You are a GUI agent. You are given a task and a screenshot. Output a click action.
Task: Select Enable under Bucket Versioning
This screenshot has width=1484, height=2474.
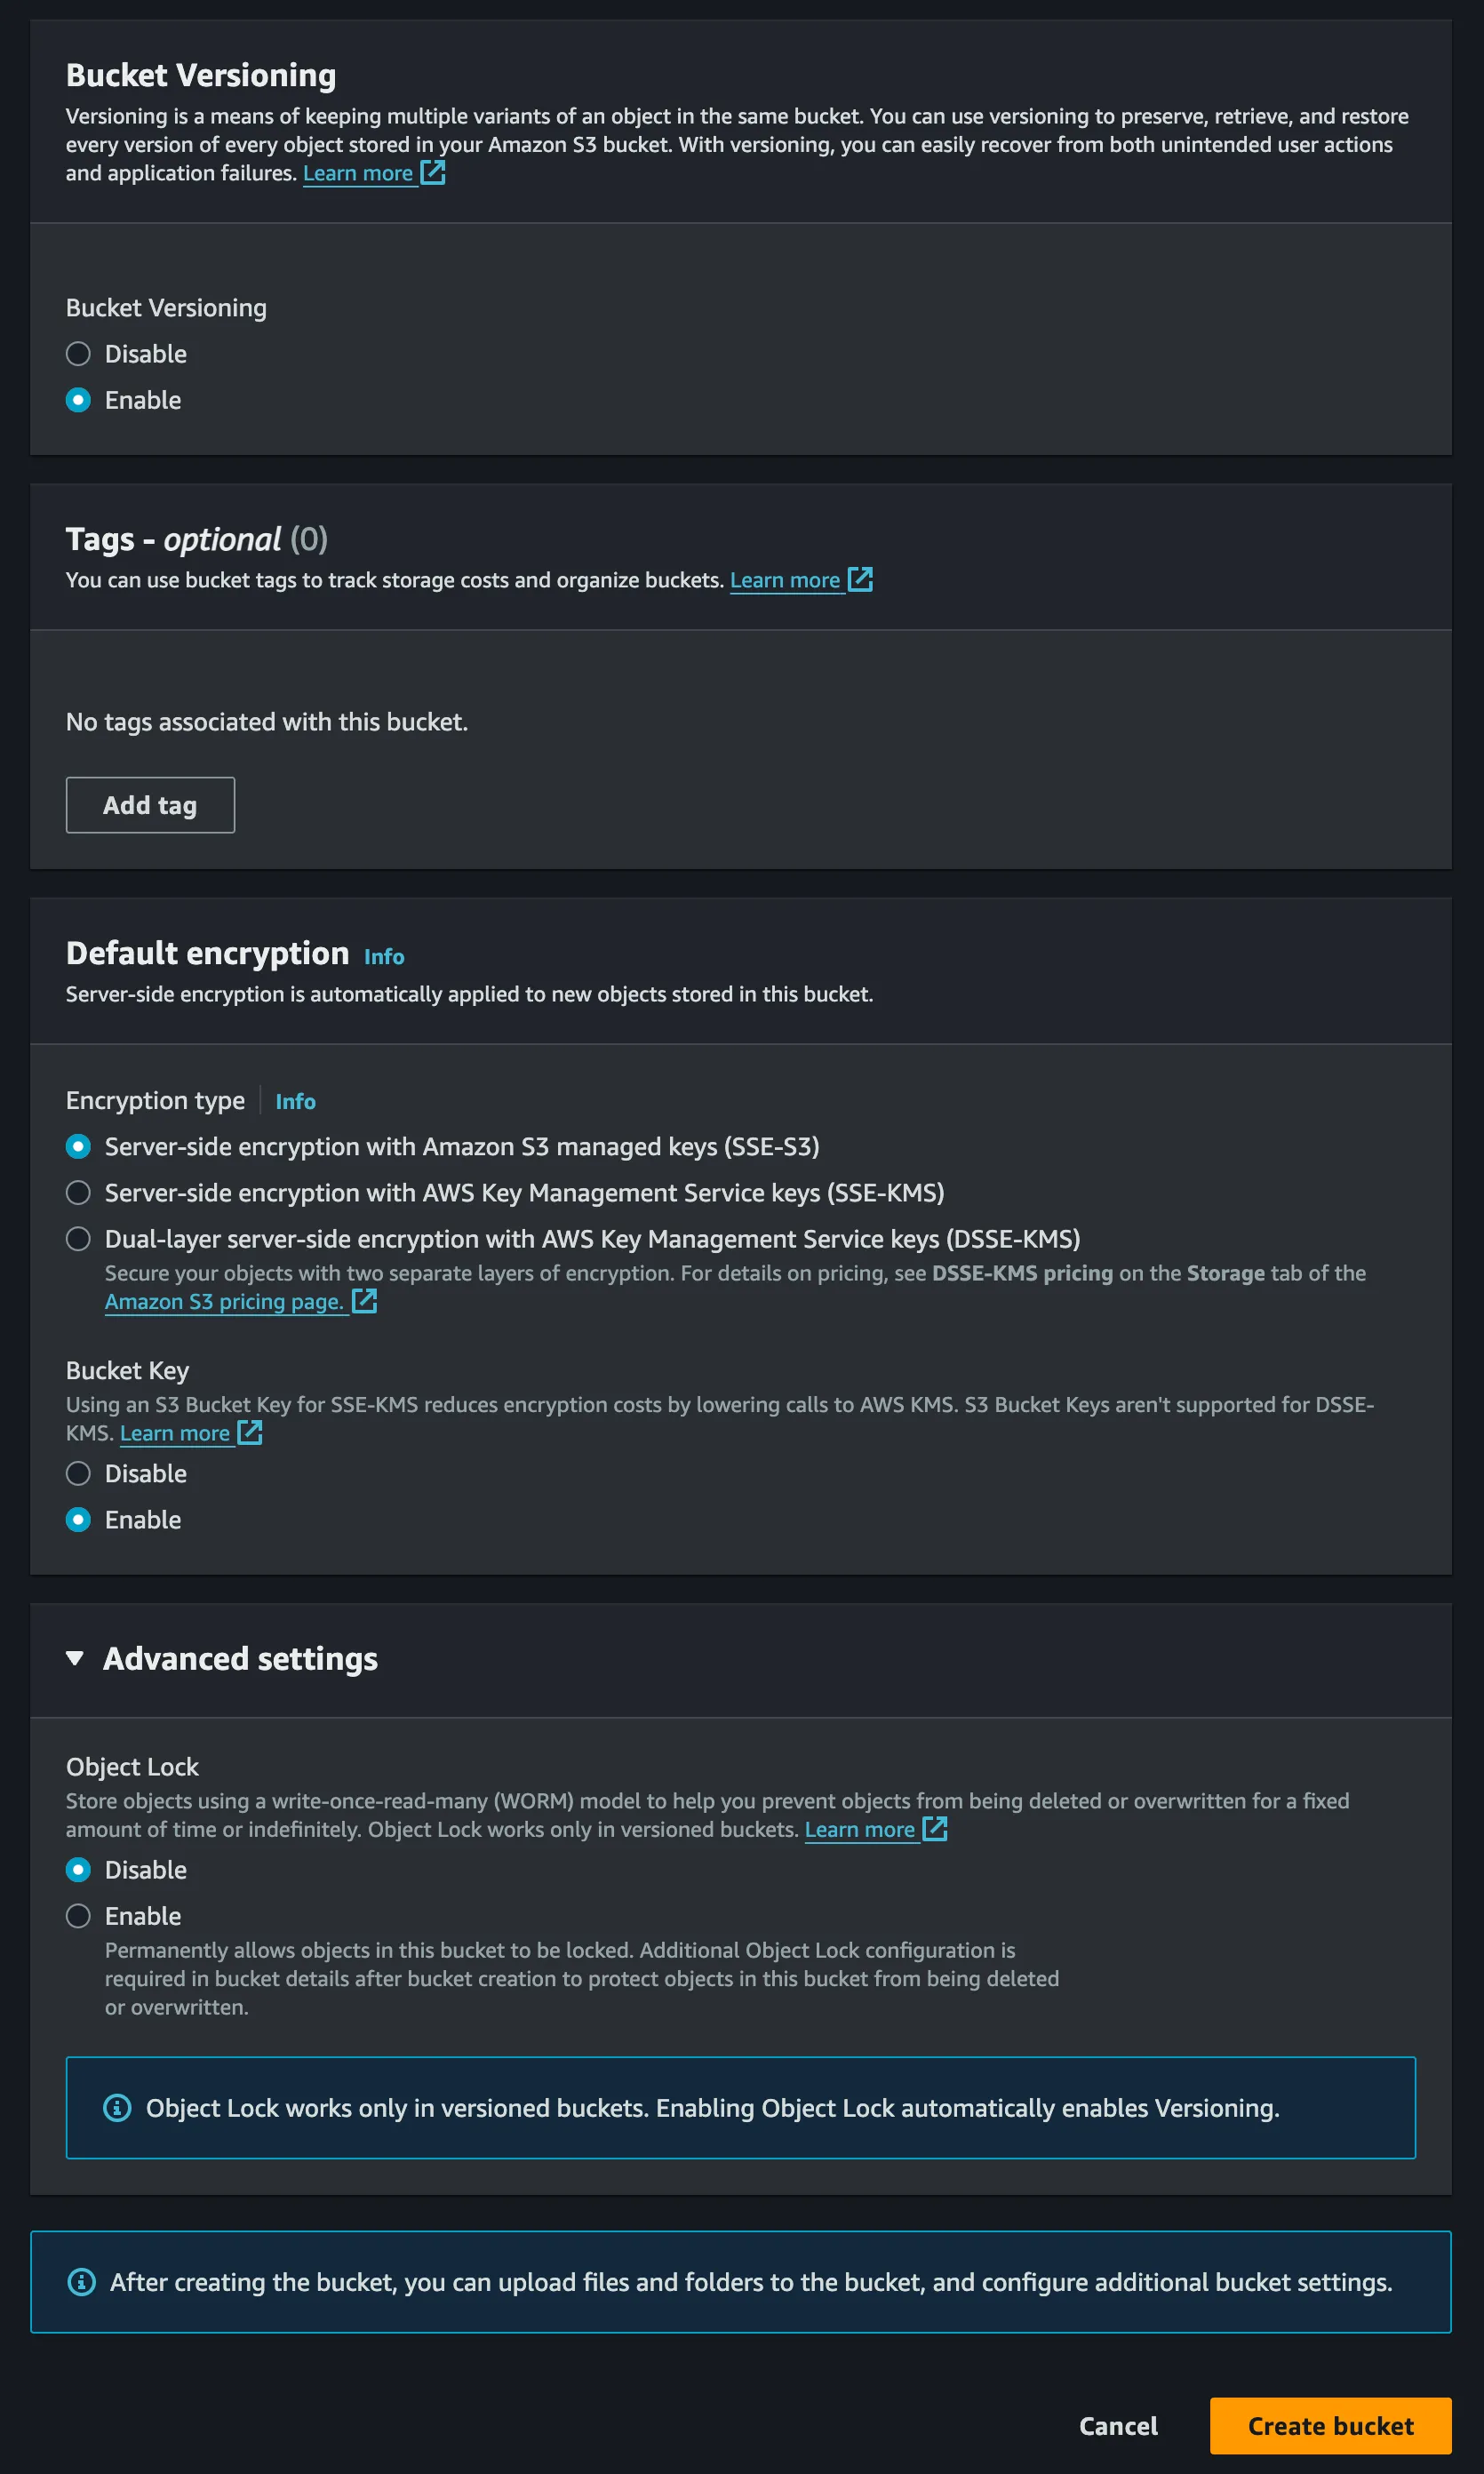[78, 400]
